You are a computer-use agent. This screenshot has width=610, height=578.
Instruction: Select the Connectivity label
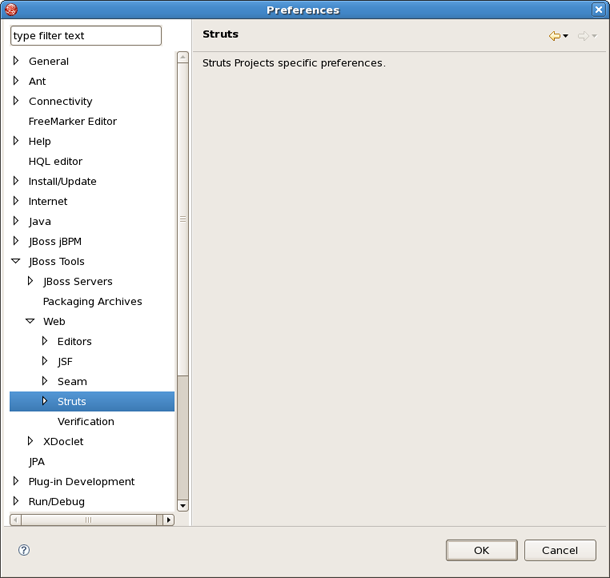click(x=60, y=102)
